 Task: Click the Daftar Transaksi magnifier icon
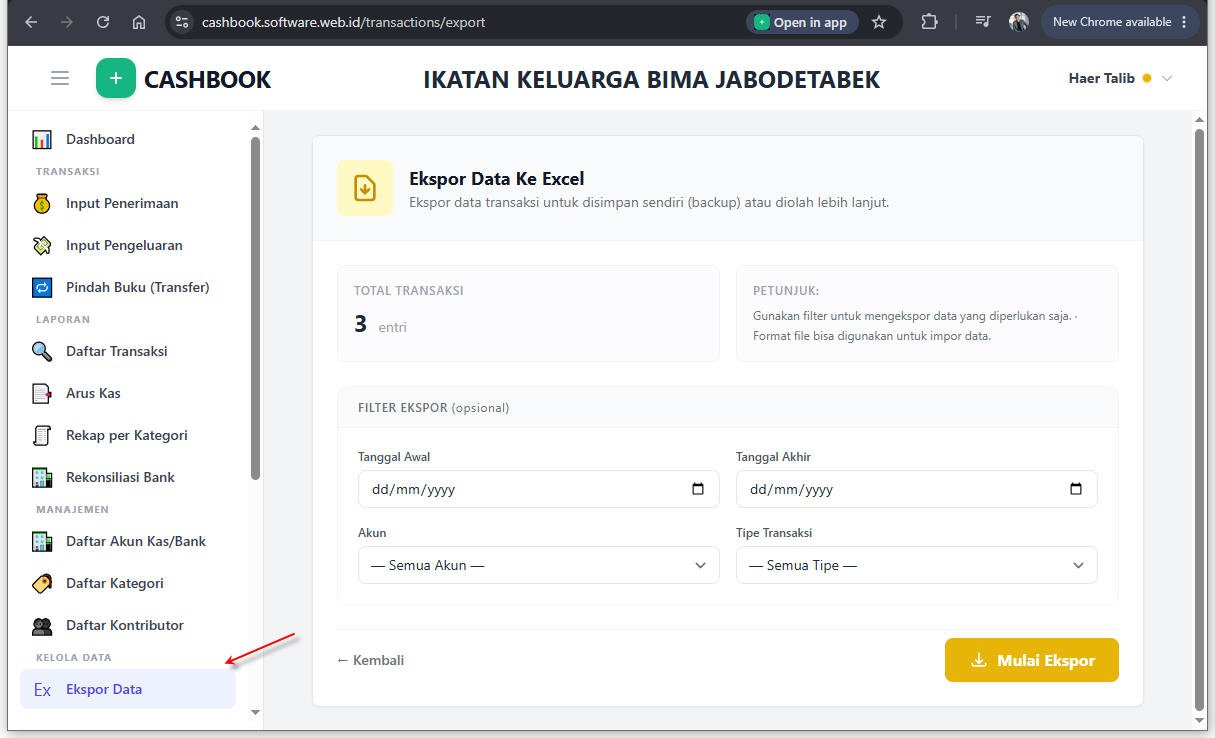42,351
